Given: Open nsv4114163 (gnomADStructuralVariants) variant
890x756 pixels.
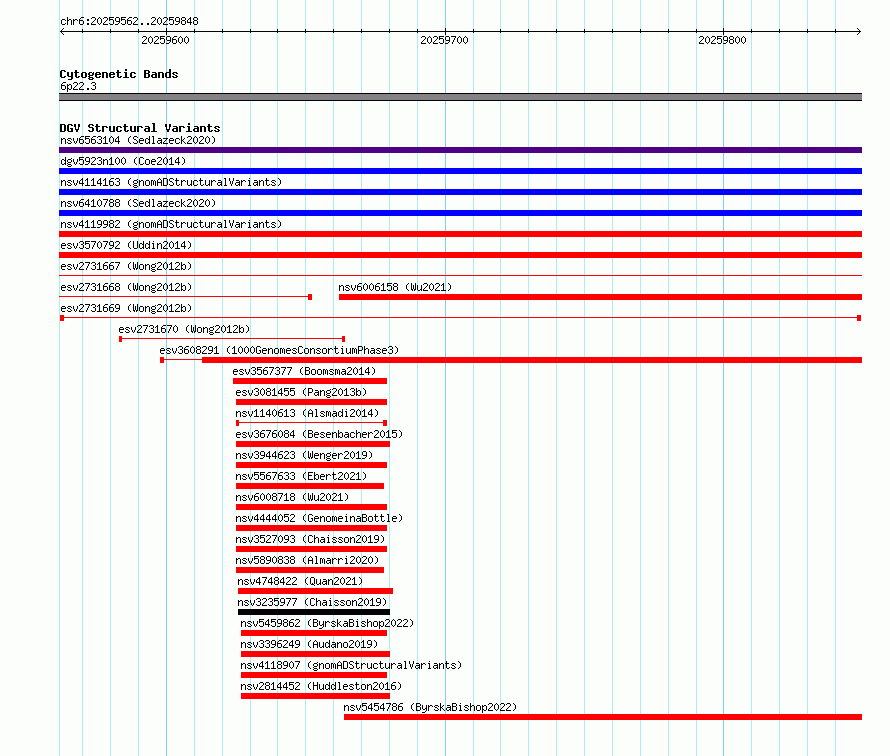Looking at the screenshot, I should click(x=171, y=182).
